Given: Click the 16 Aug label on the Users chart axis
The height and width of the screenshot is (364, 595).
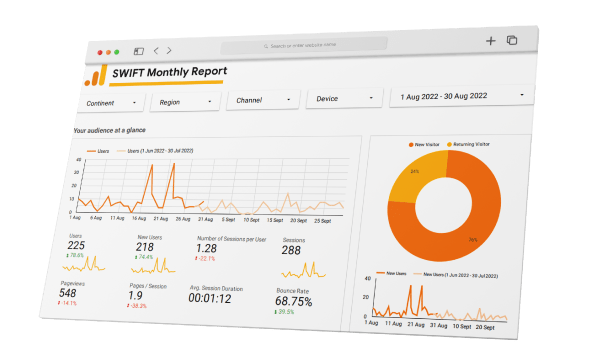Looking at the screenshot, I should (x=139, y=218).
